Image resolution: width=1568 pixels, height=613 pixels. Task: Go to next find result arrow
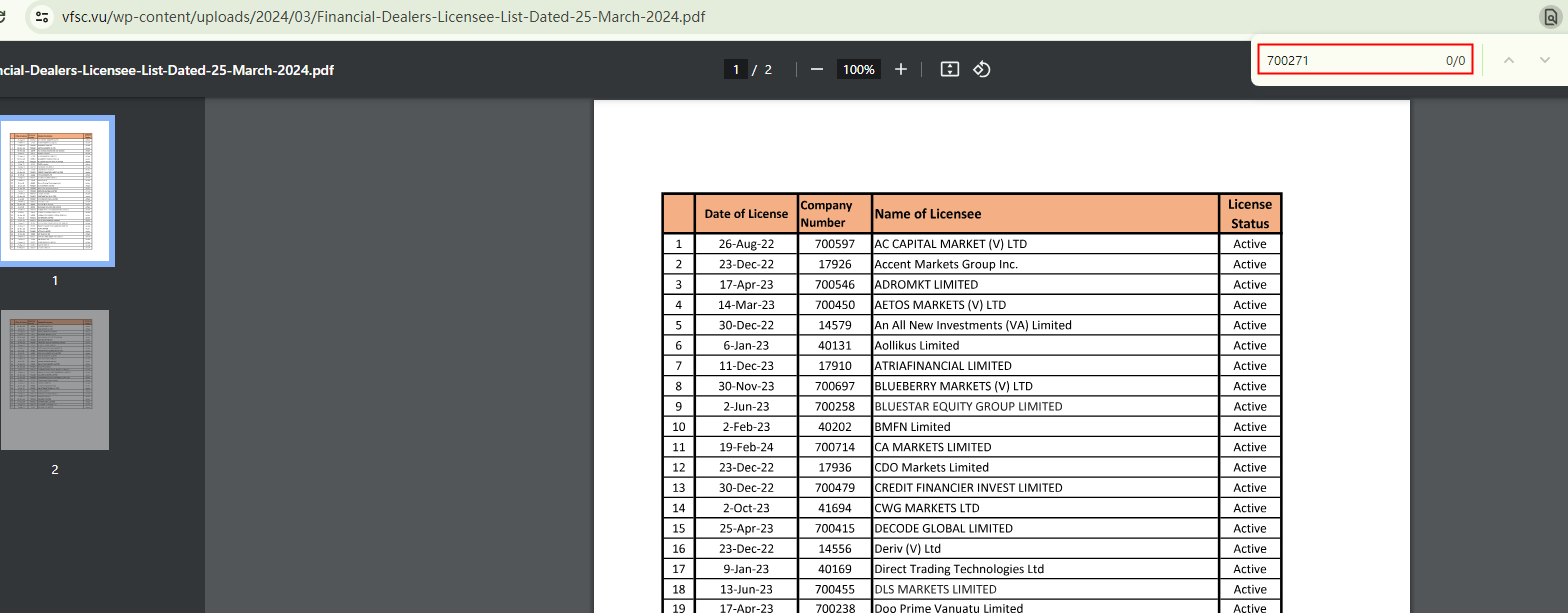[1544, 60]
